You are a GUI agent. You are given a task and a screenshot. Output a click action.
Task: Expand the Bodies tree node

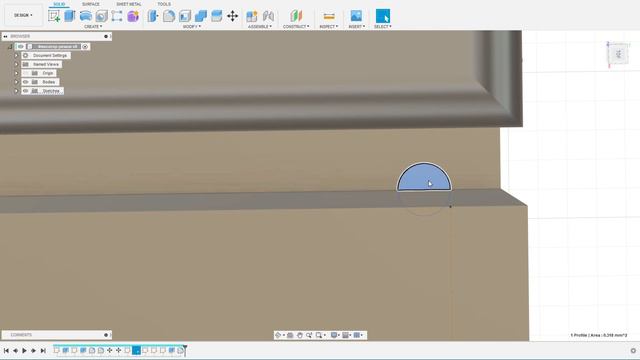(16, 82)
